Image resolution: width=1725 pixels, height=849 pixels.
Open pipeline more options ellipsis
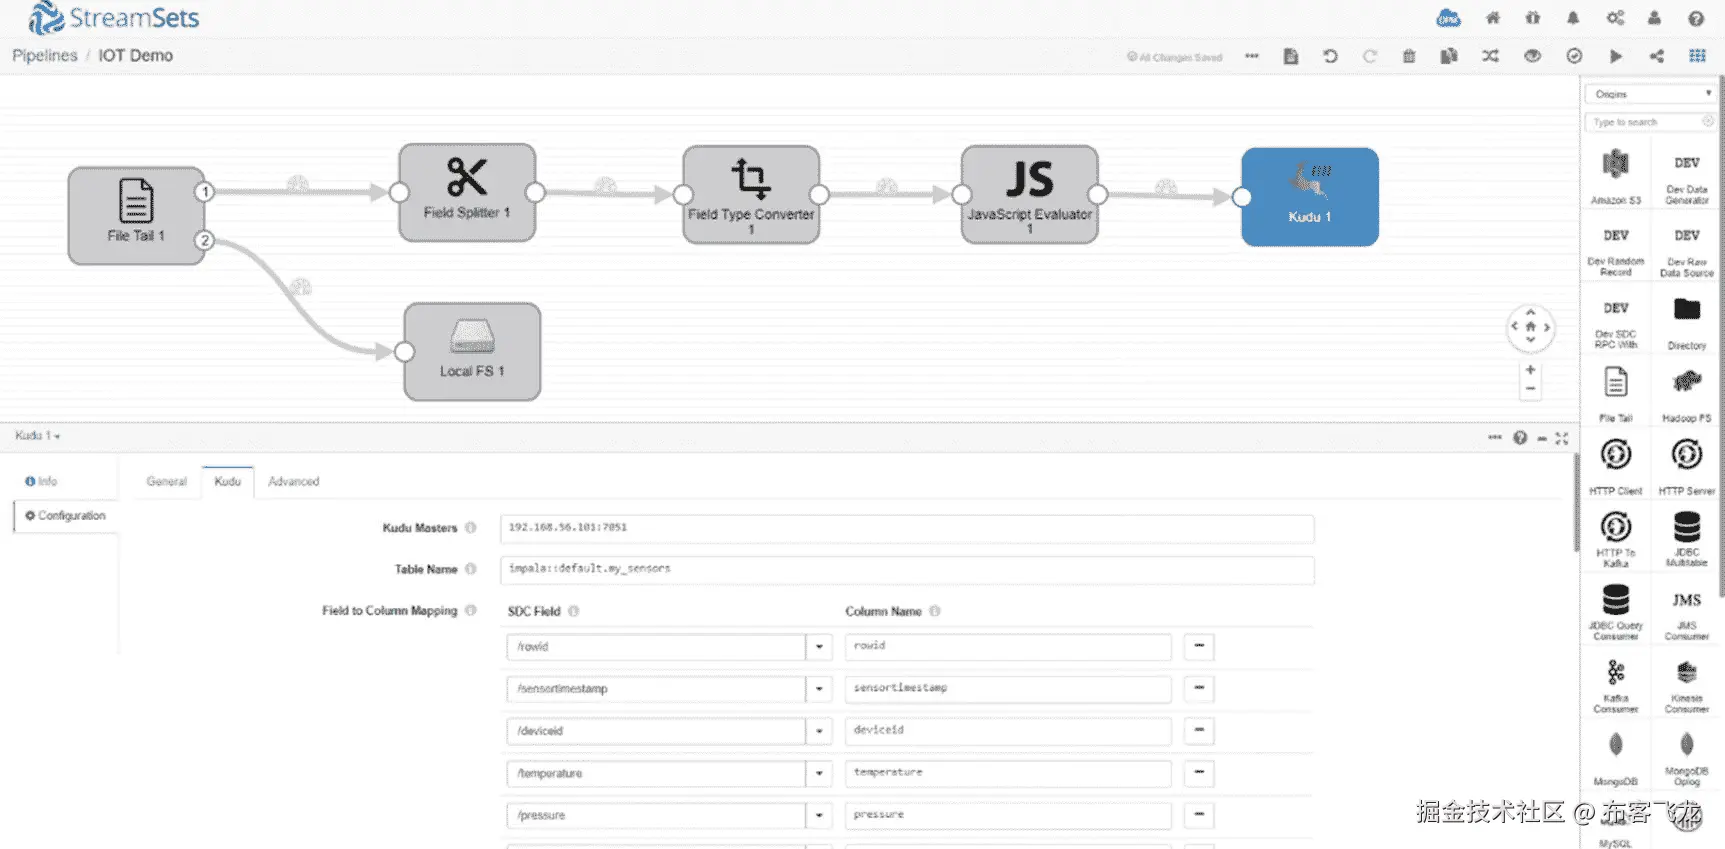1251,56
